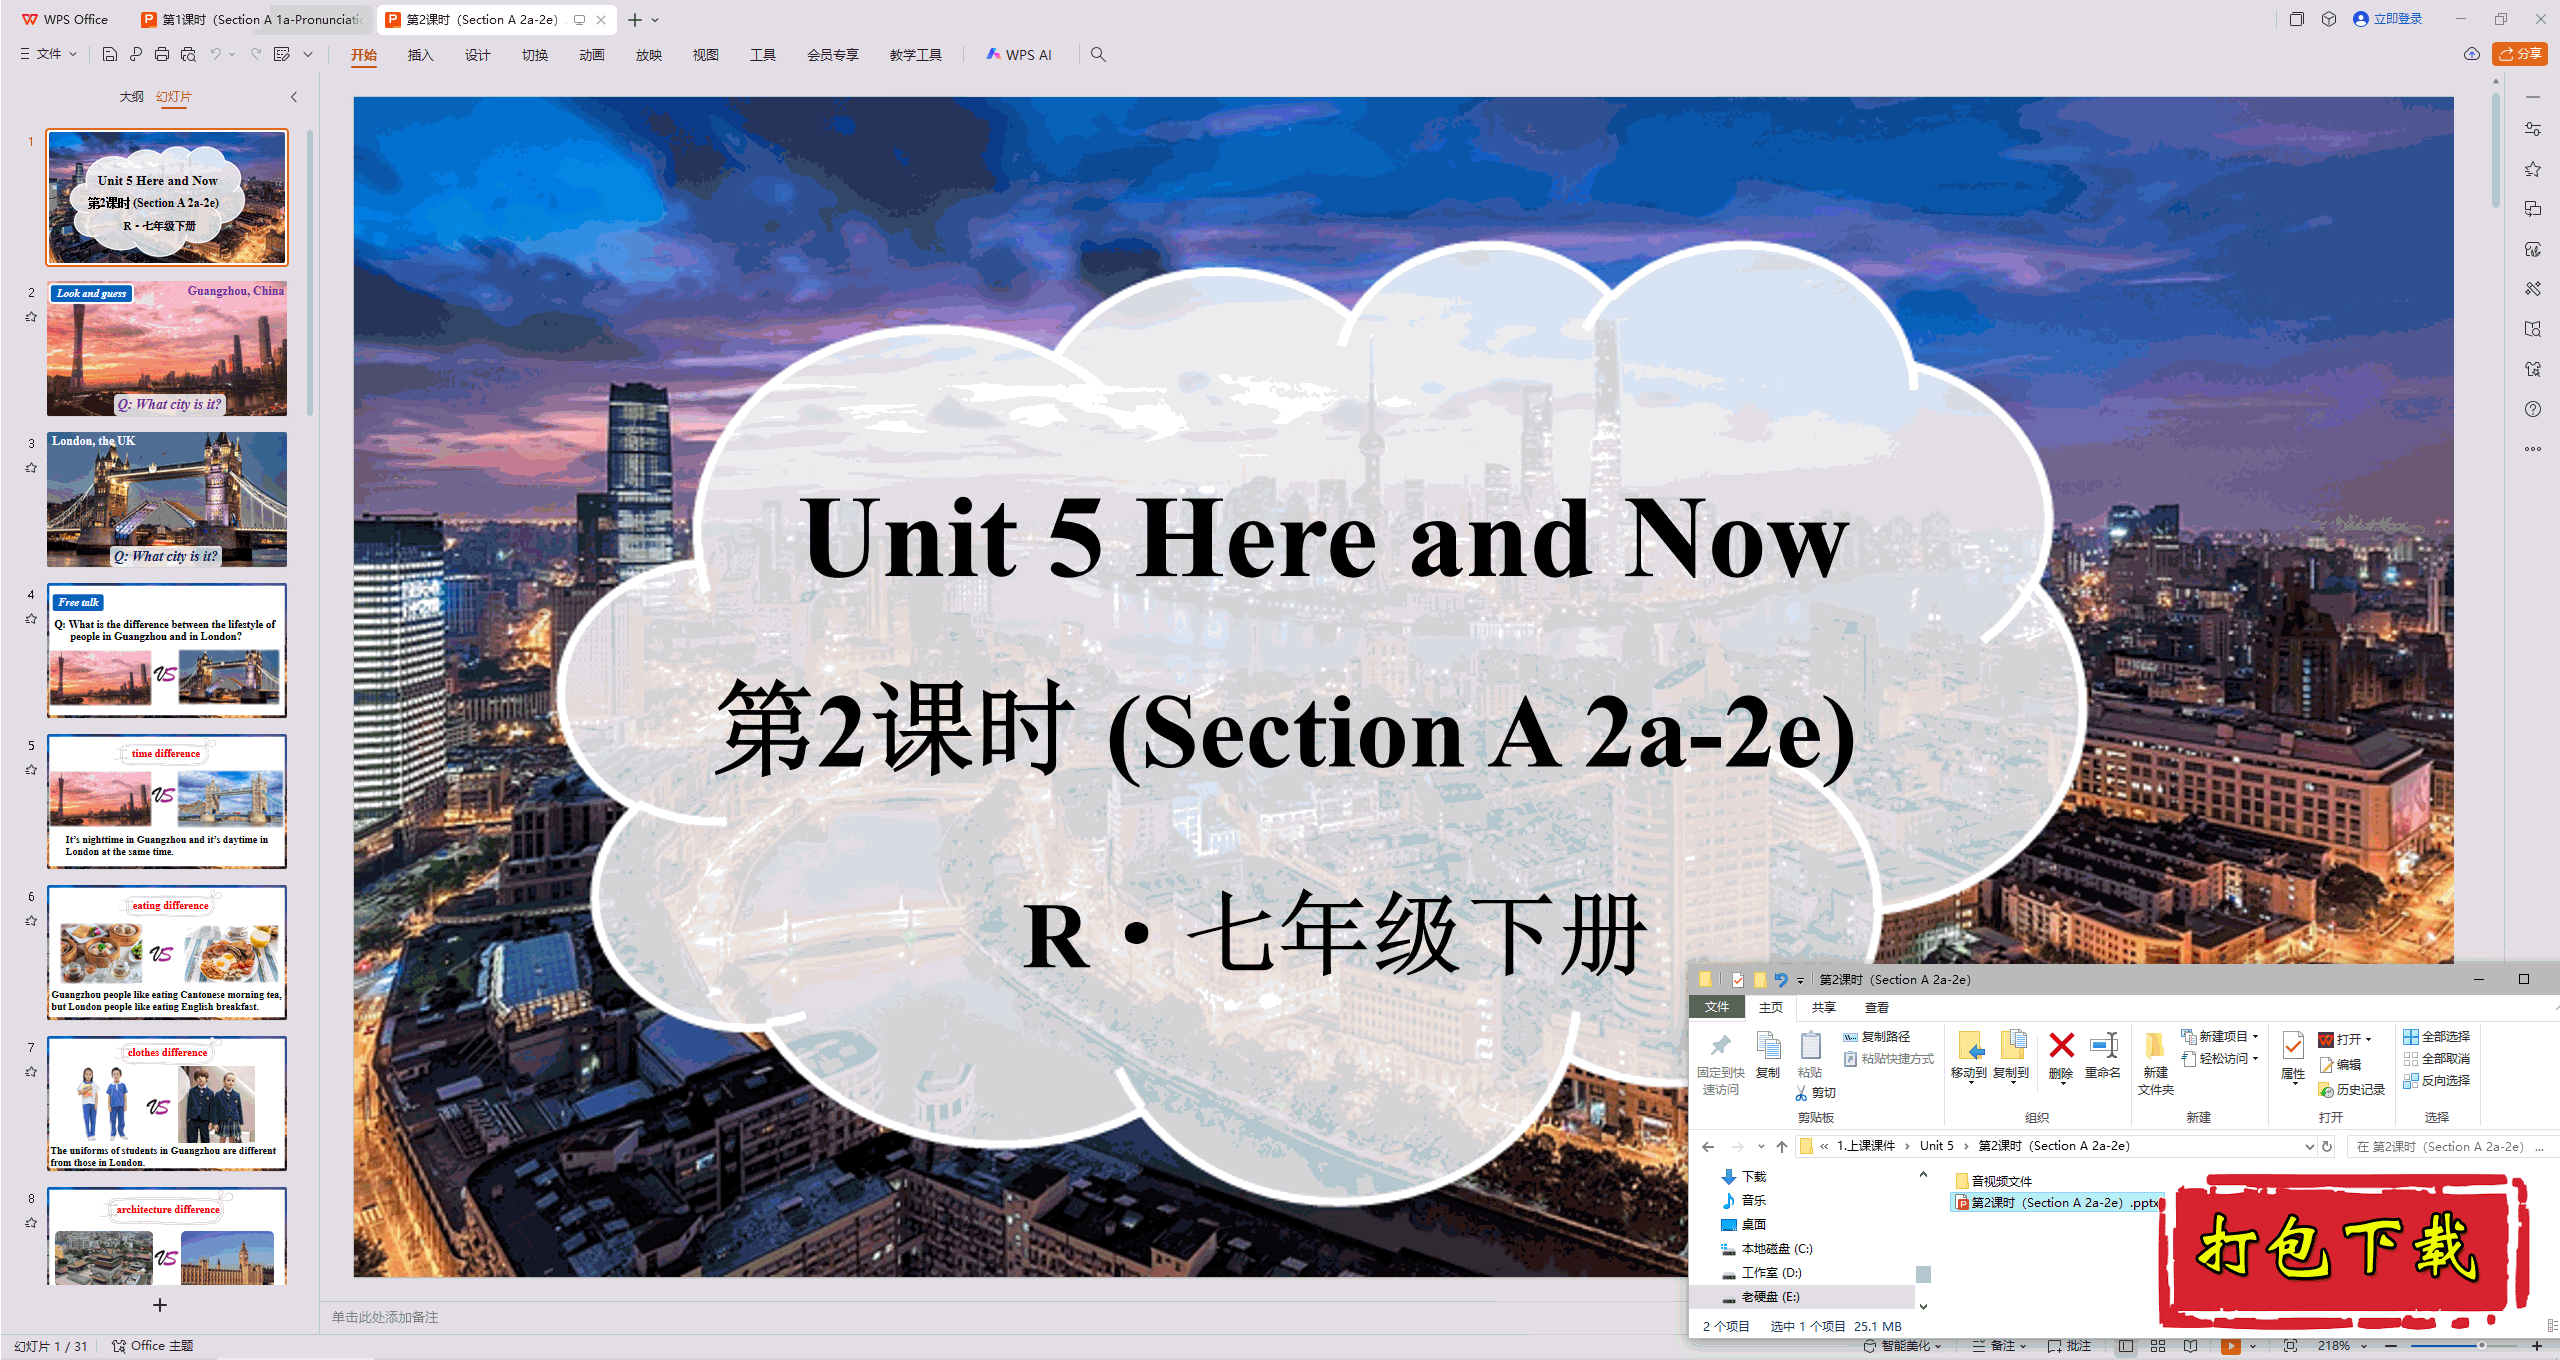
Task: Open the dropdown arrow next to the new tab plus
Action: [655, 19]
